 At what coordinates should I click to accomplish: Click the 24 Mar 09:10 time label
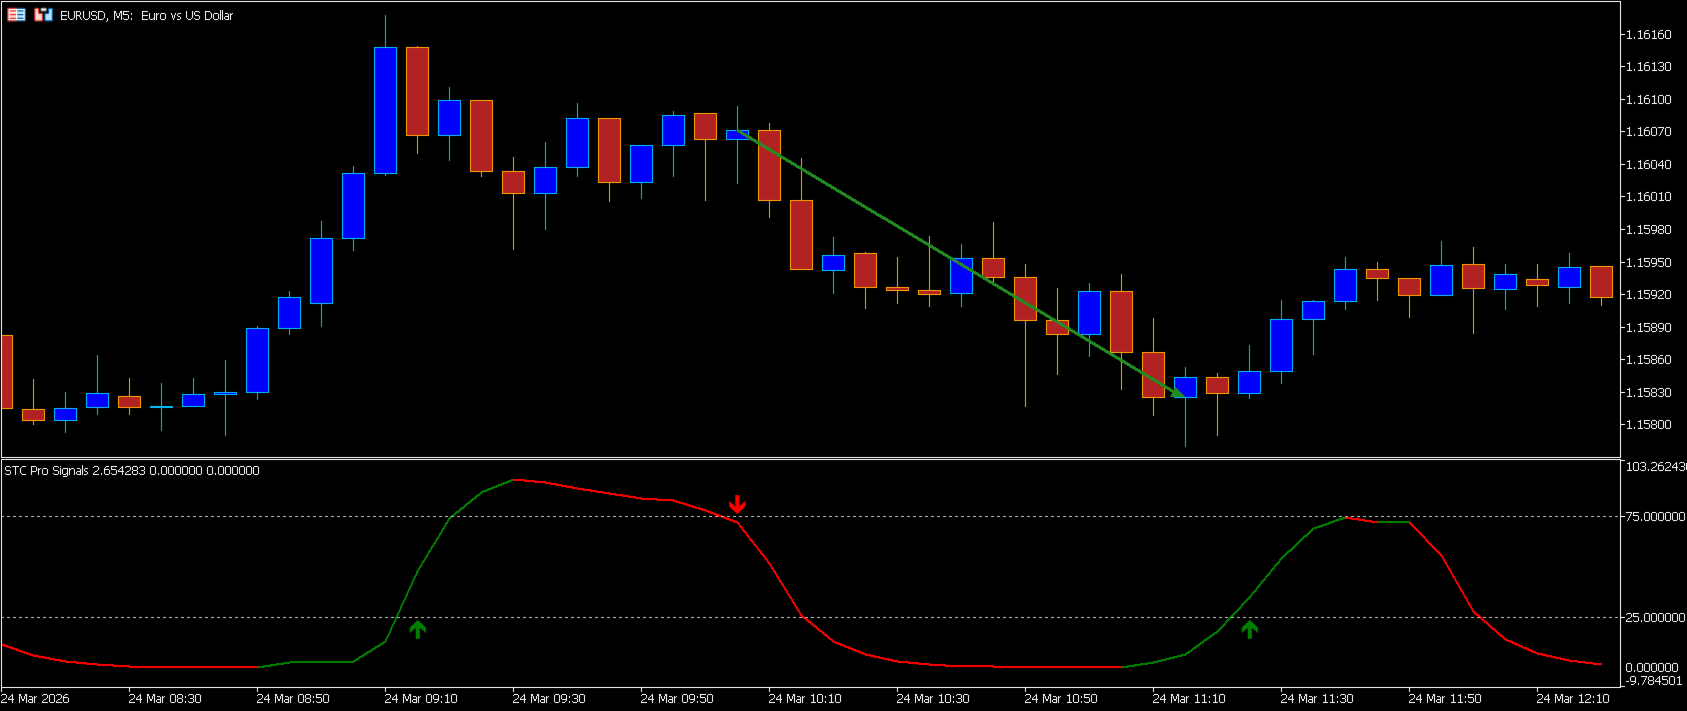421,699
